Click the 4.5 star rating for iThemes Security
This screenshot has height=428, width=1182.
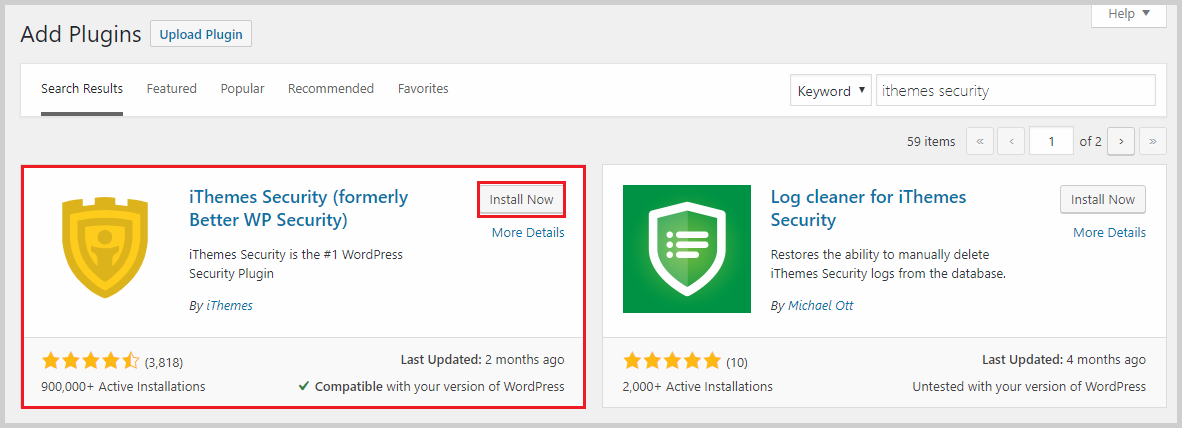pyautogui.click(x=91, y=362)
